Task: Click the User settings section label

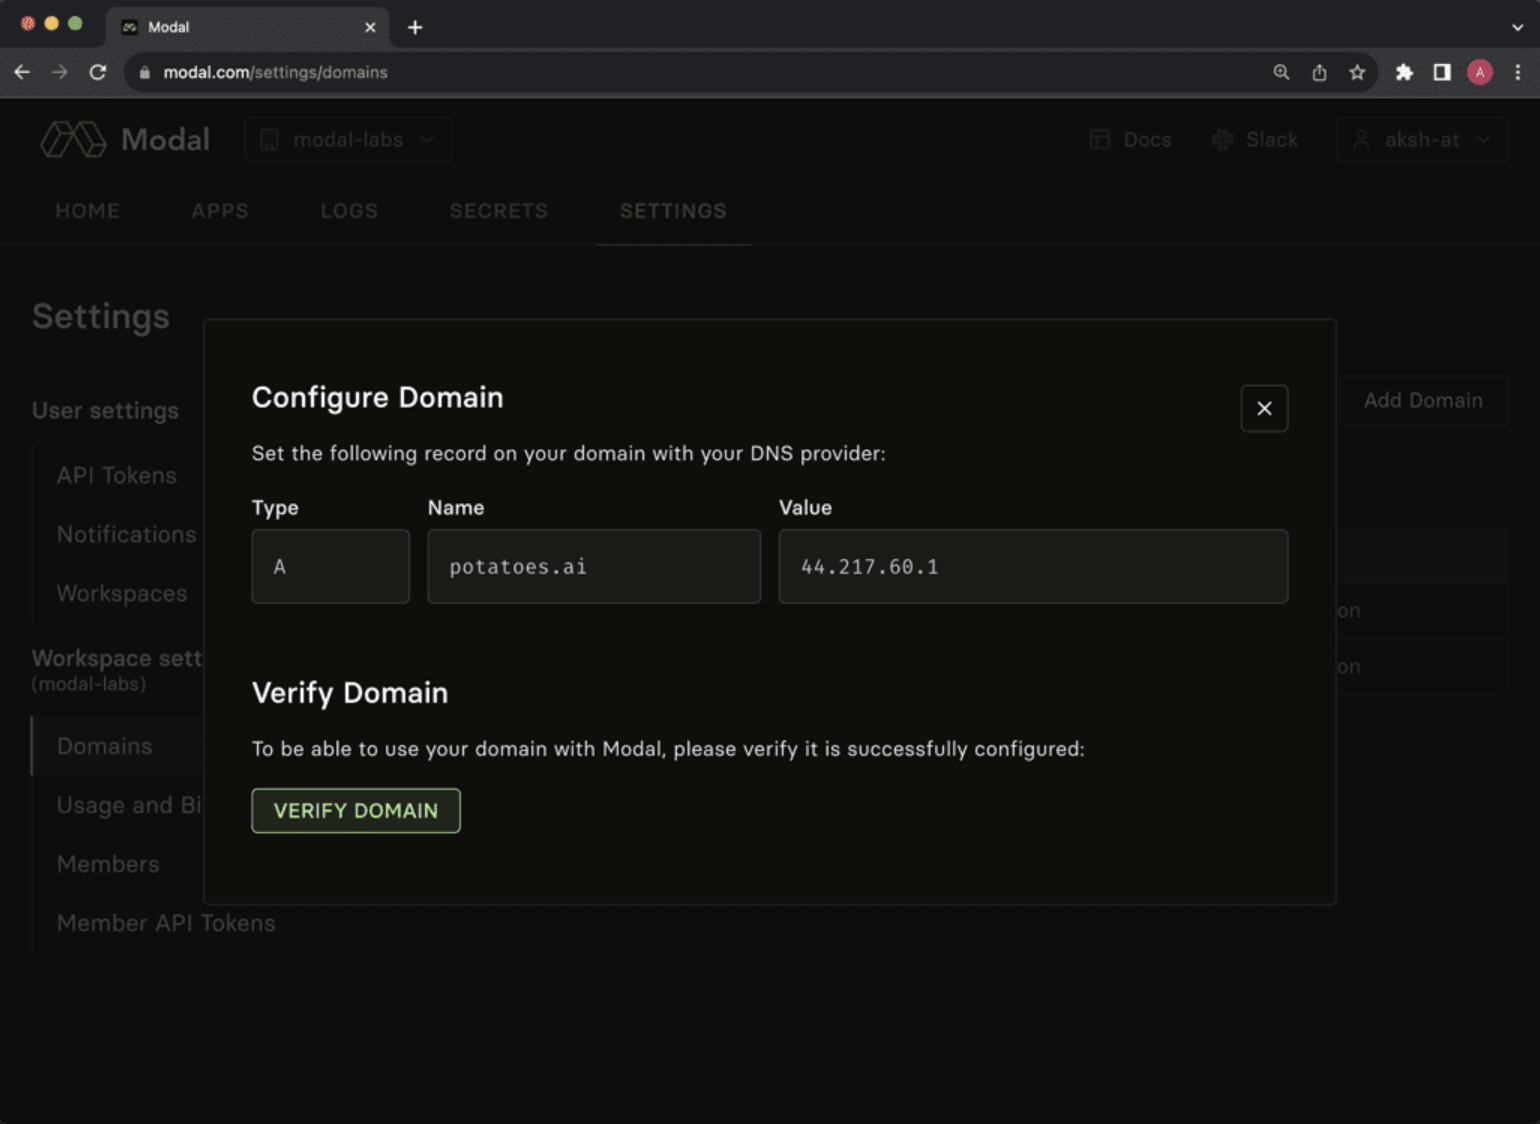Action: click(x=105, y=411)
